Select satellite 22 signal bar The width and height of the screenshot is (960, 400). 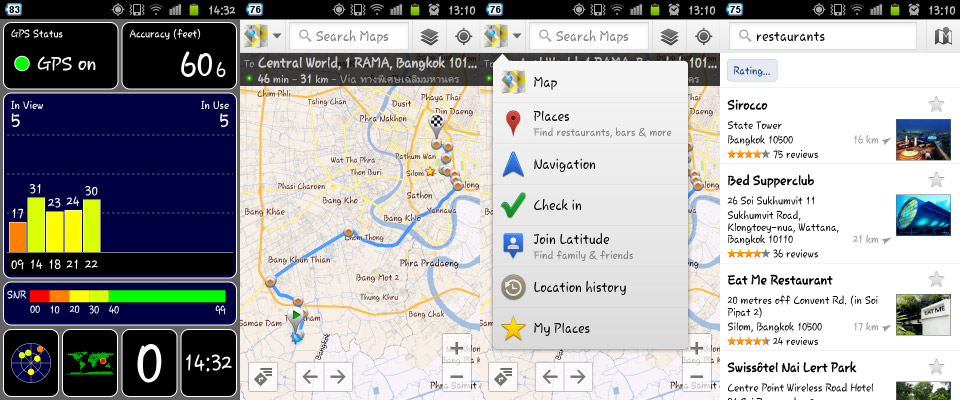pyautogui.click(x=92, y=225)
